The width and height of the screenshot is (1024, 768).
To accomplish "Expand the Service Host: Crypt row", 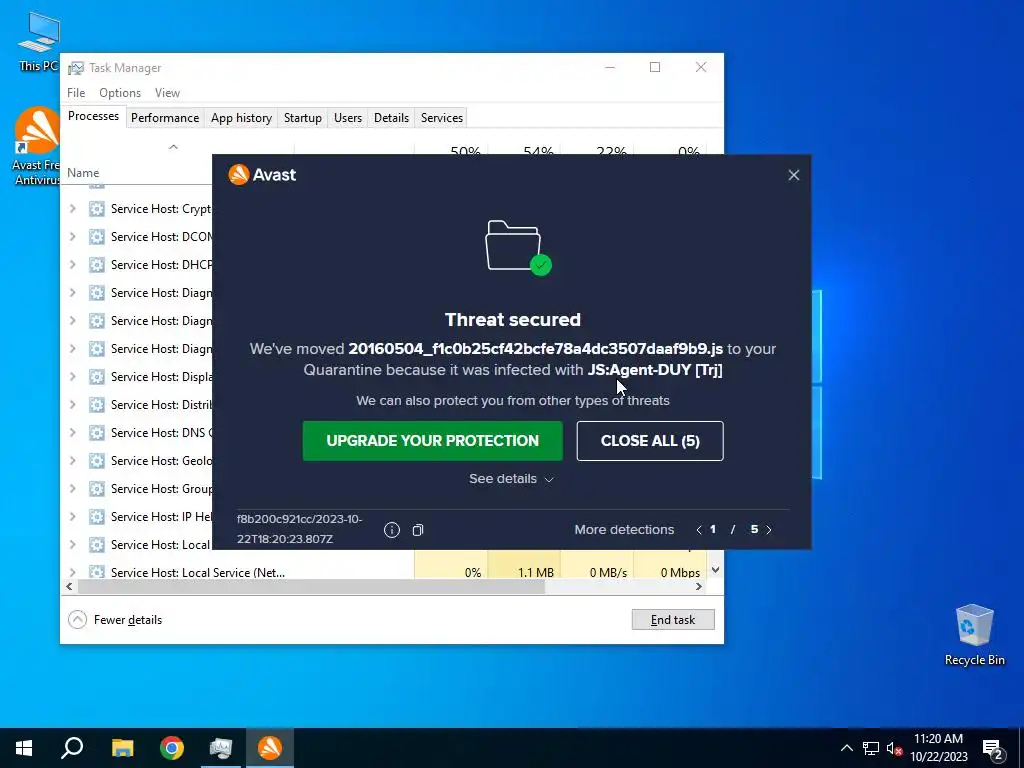I will tap(72, 209).
